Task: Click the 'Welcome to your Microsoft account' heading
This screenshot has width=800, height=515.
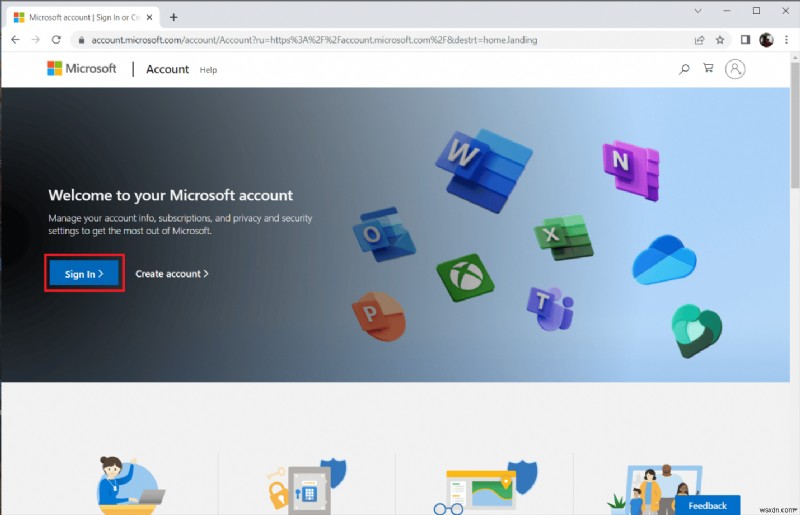Action: 170,195
